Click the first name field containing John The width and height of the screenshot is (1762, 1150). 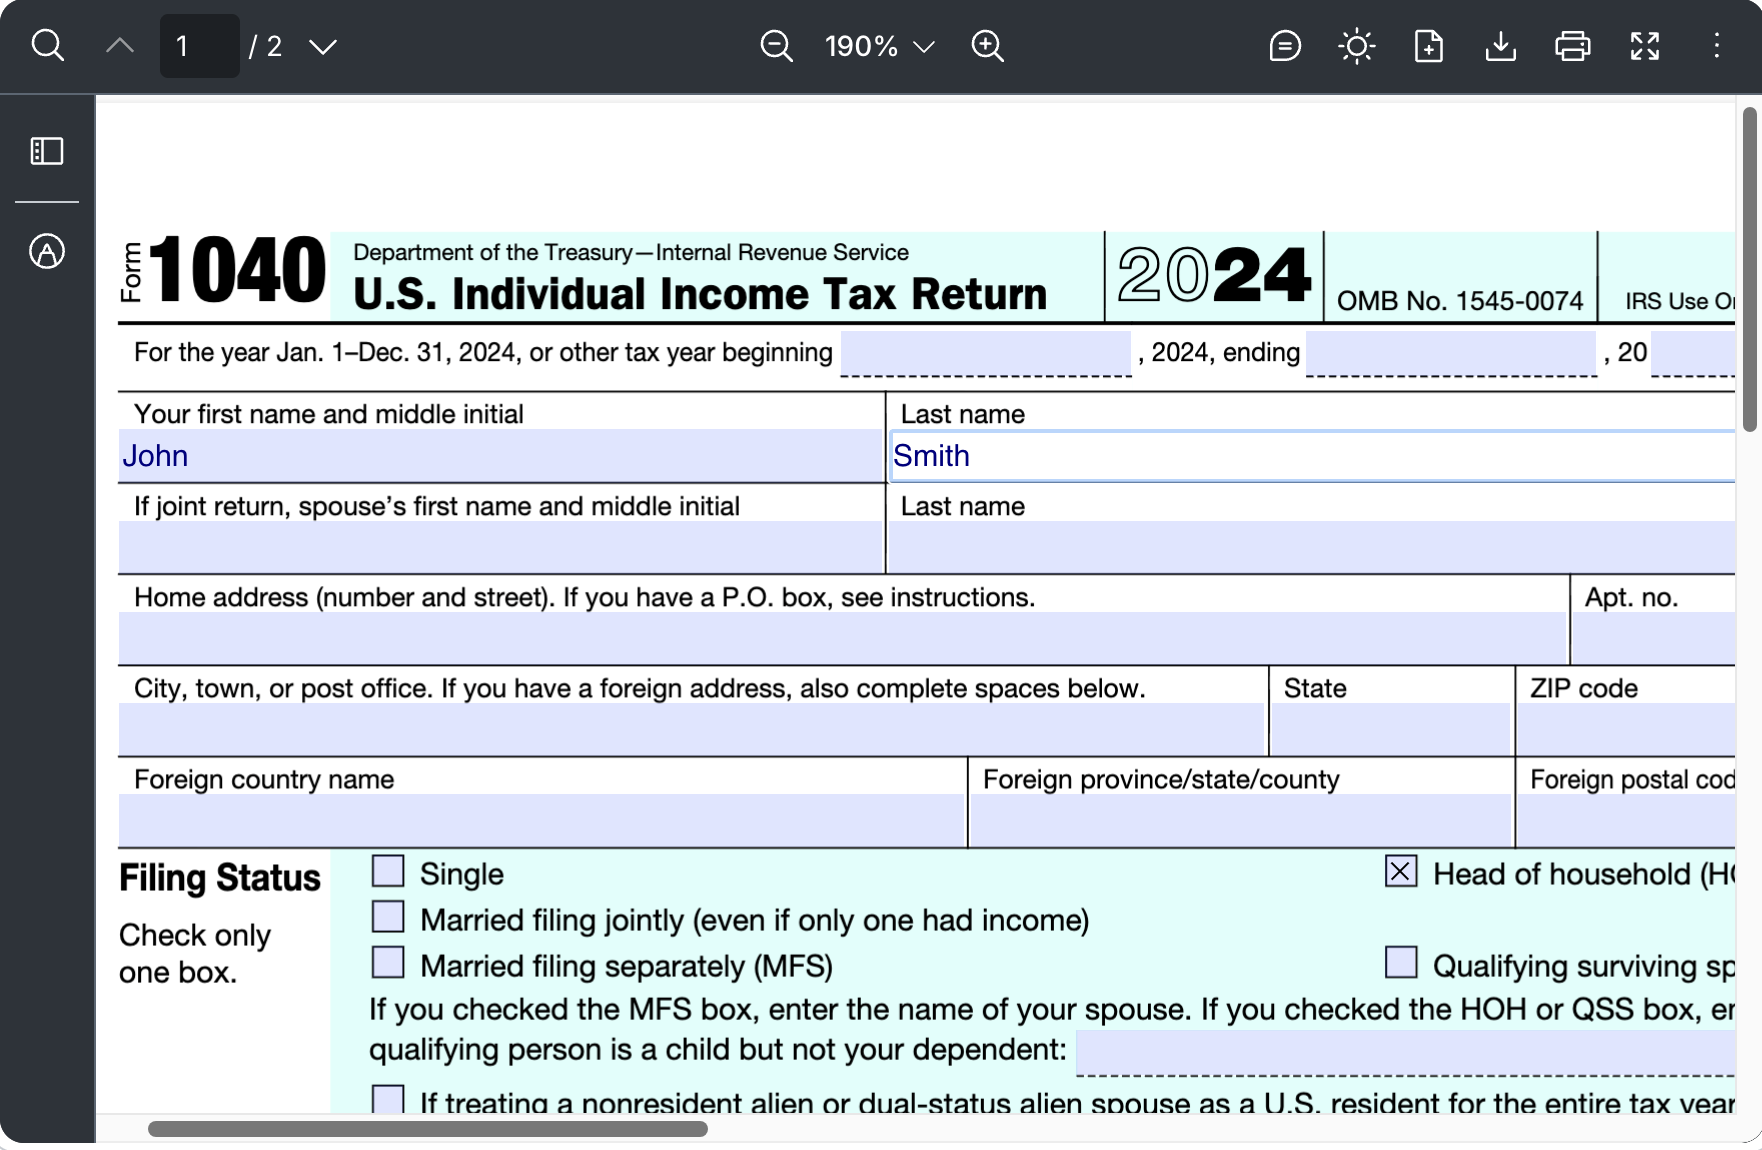point(501,456)
